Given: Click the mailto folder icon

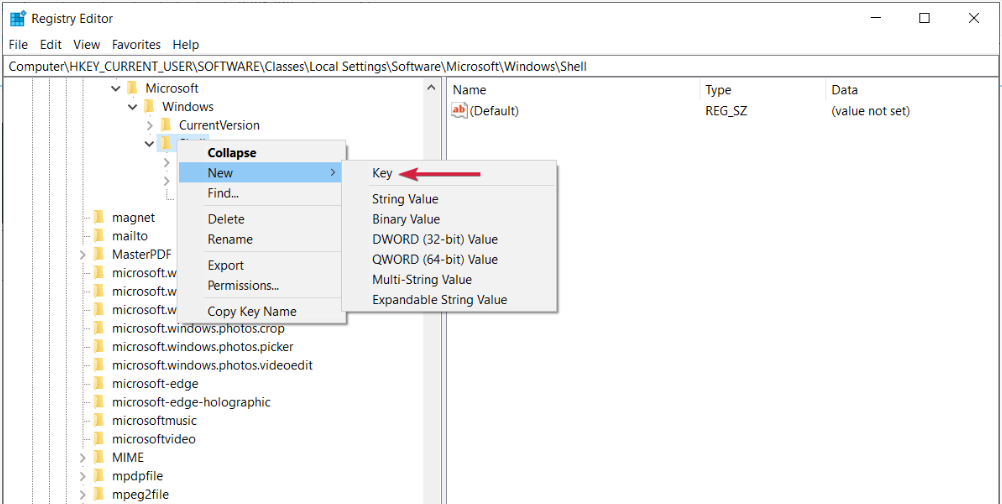Looking at the screenshot, I should click(x=98, y=236).
